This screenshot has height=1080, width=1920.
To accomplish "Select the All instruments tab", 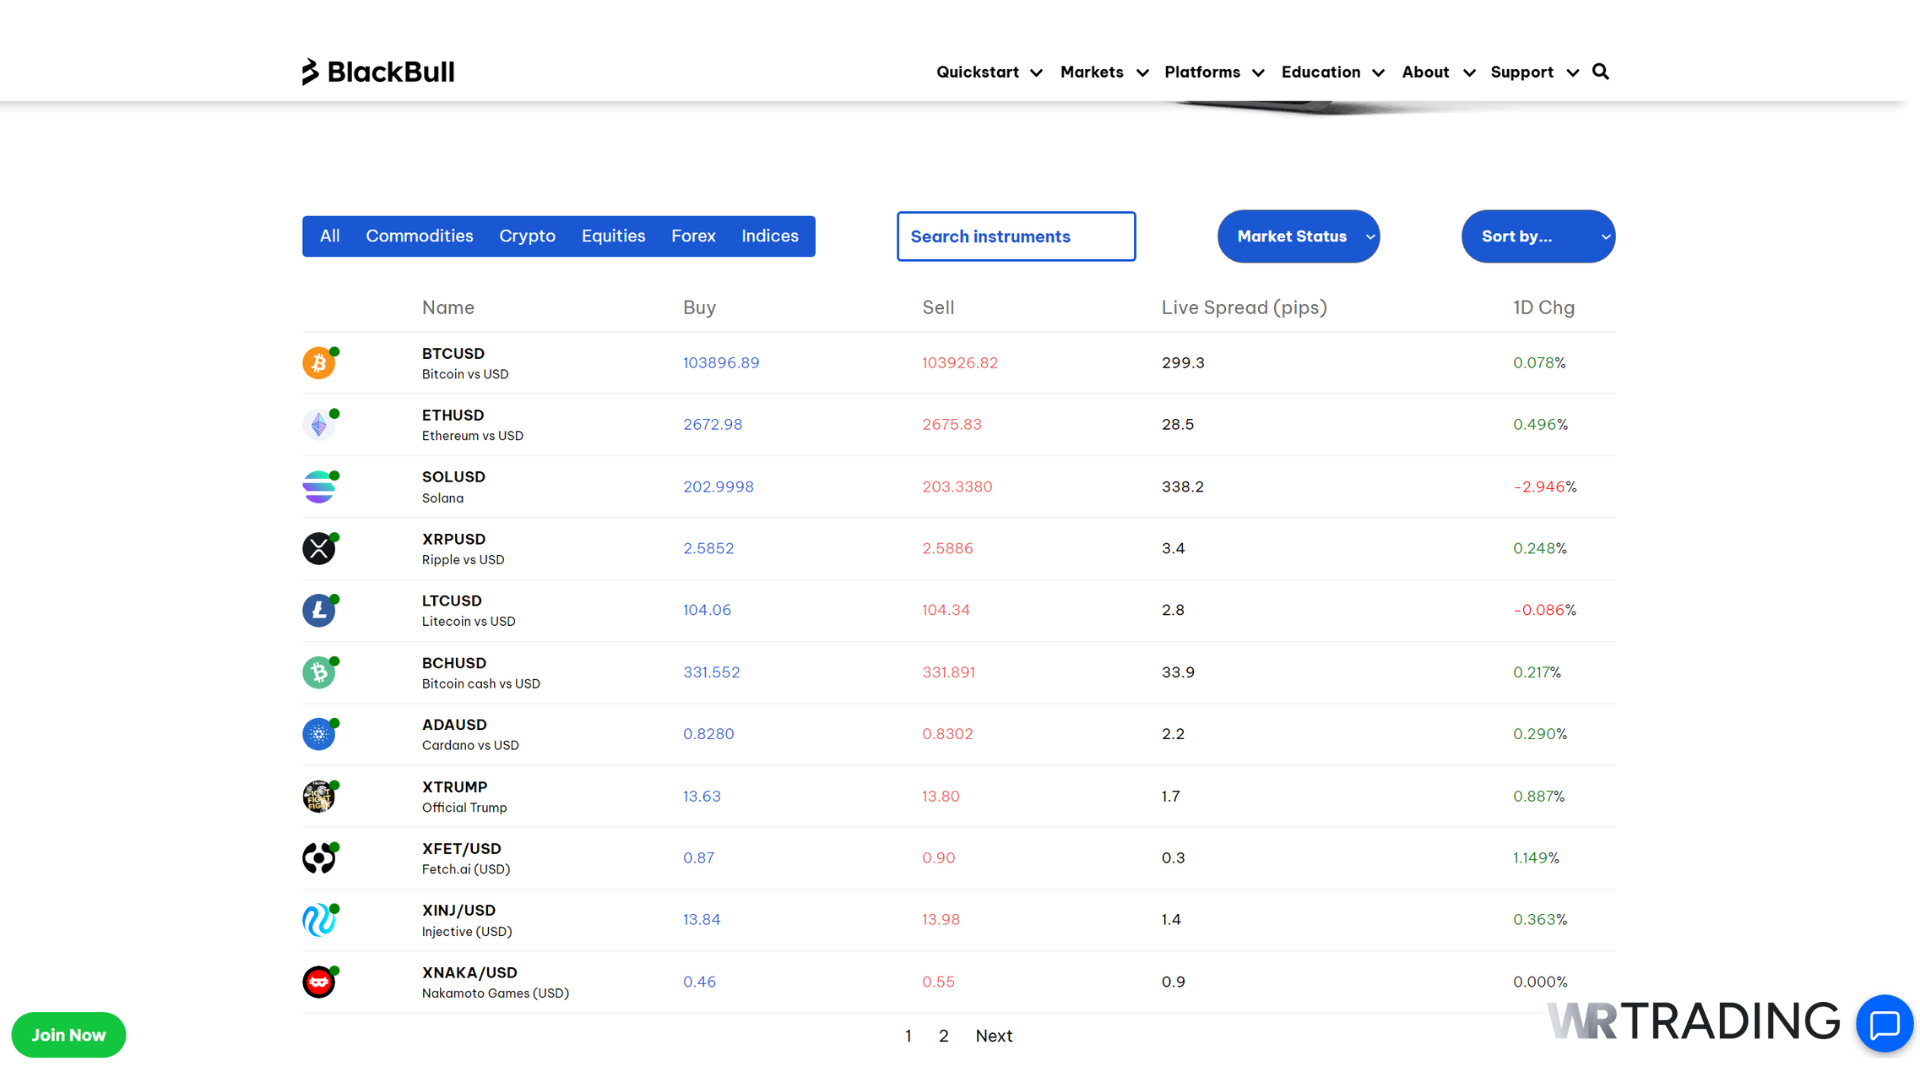I will pos(330,236).
